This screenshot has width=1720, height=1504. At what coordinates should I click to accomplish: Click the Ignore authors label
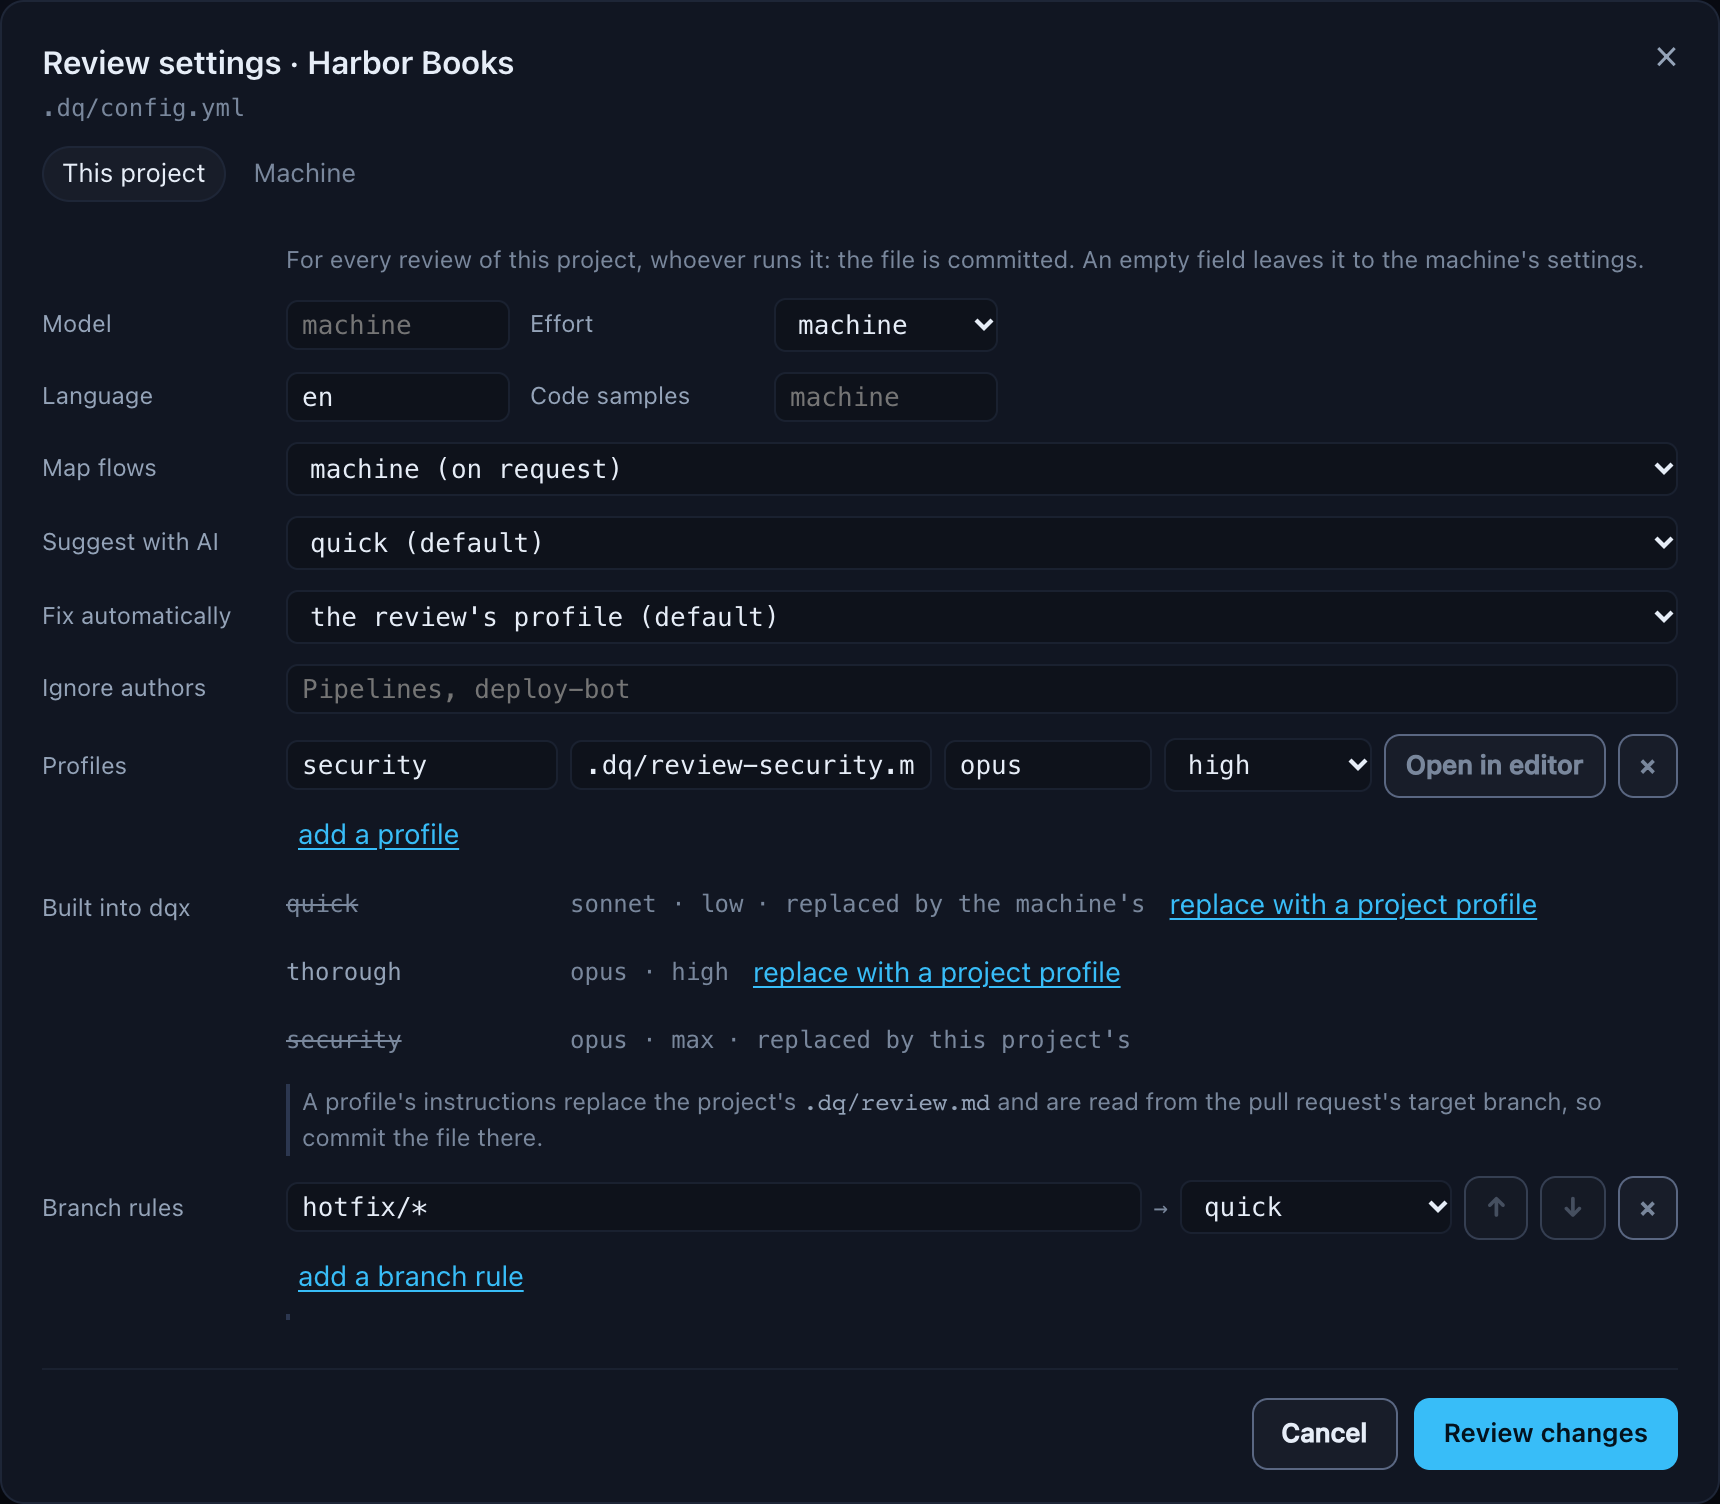point(124,688)
